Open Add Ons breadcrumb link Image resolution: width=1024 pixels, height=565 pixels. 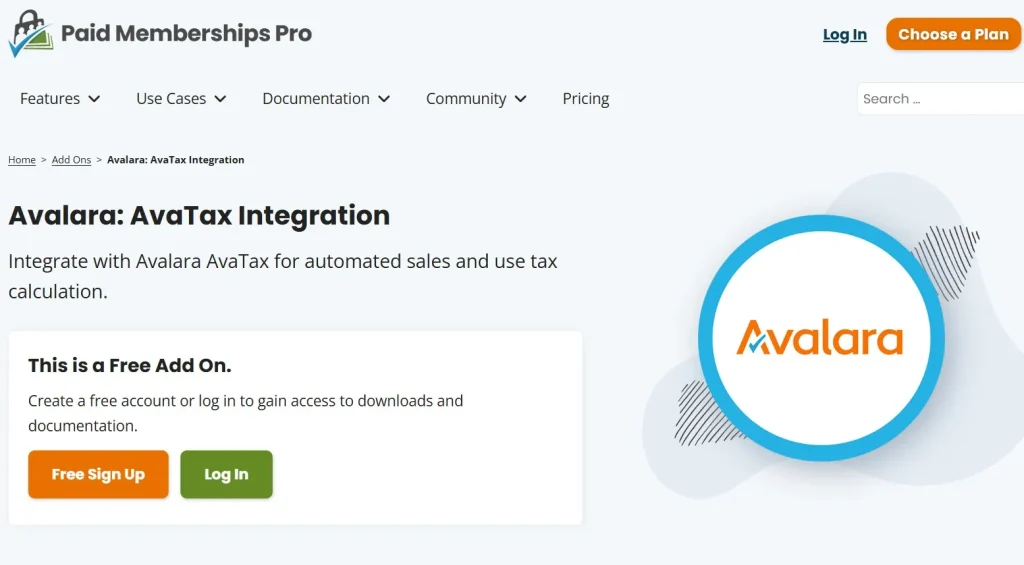tap(71, 160)
